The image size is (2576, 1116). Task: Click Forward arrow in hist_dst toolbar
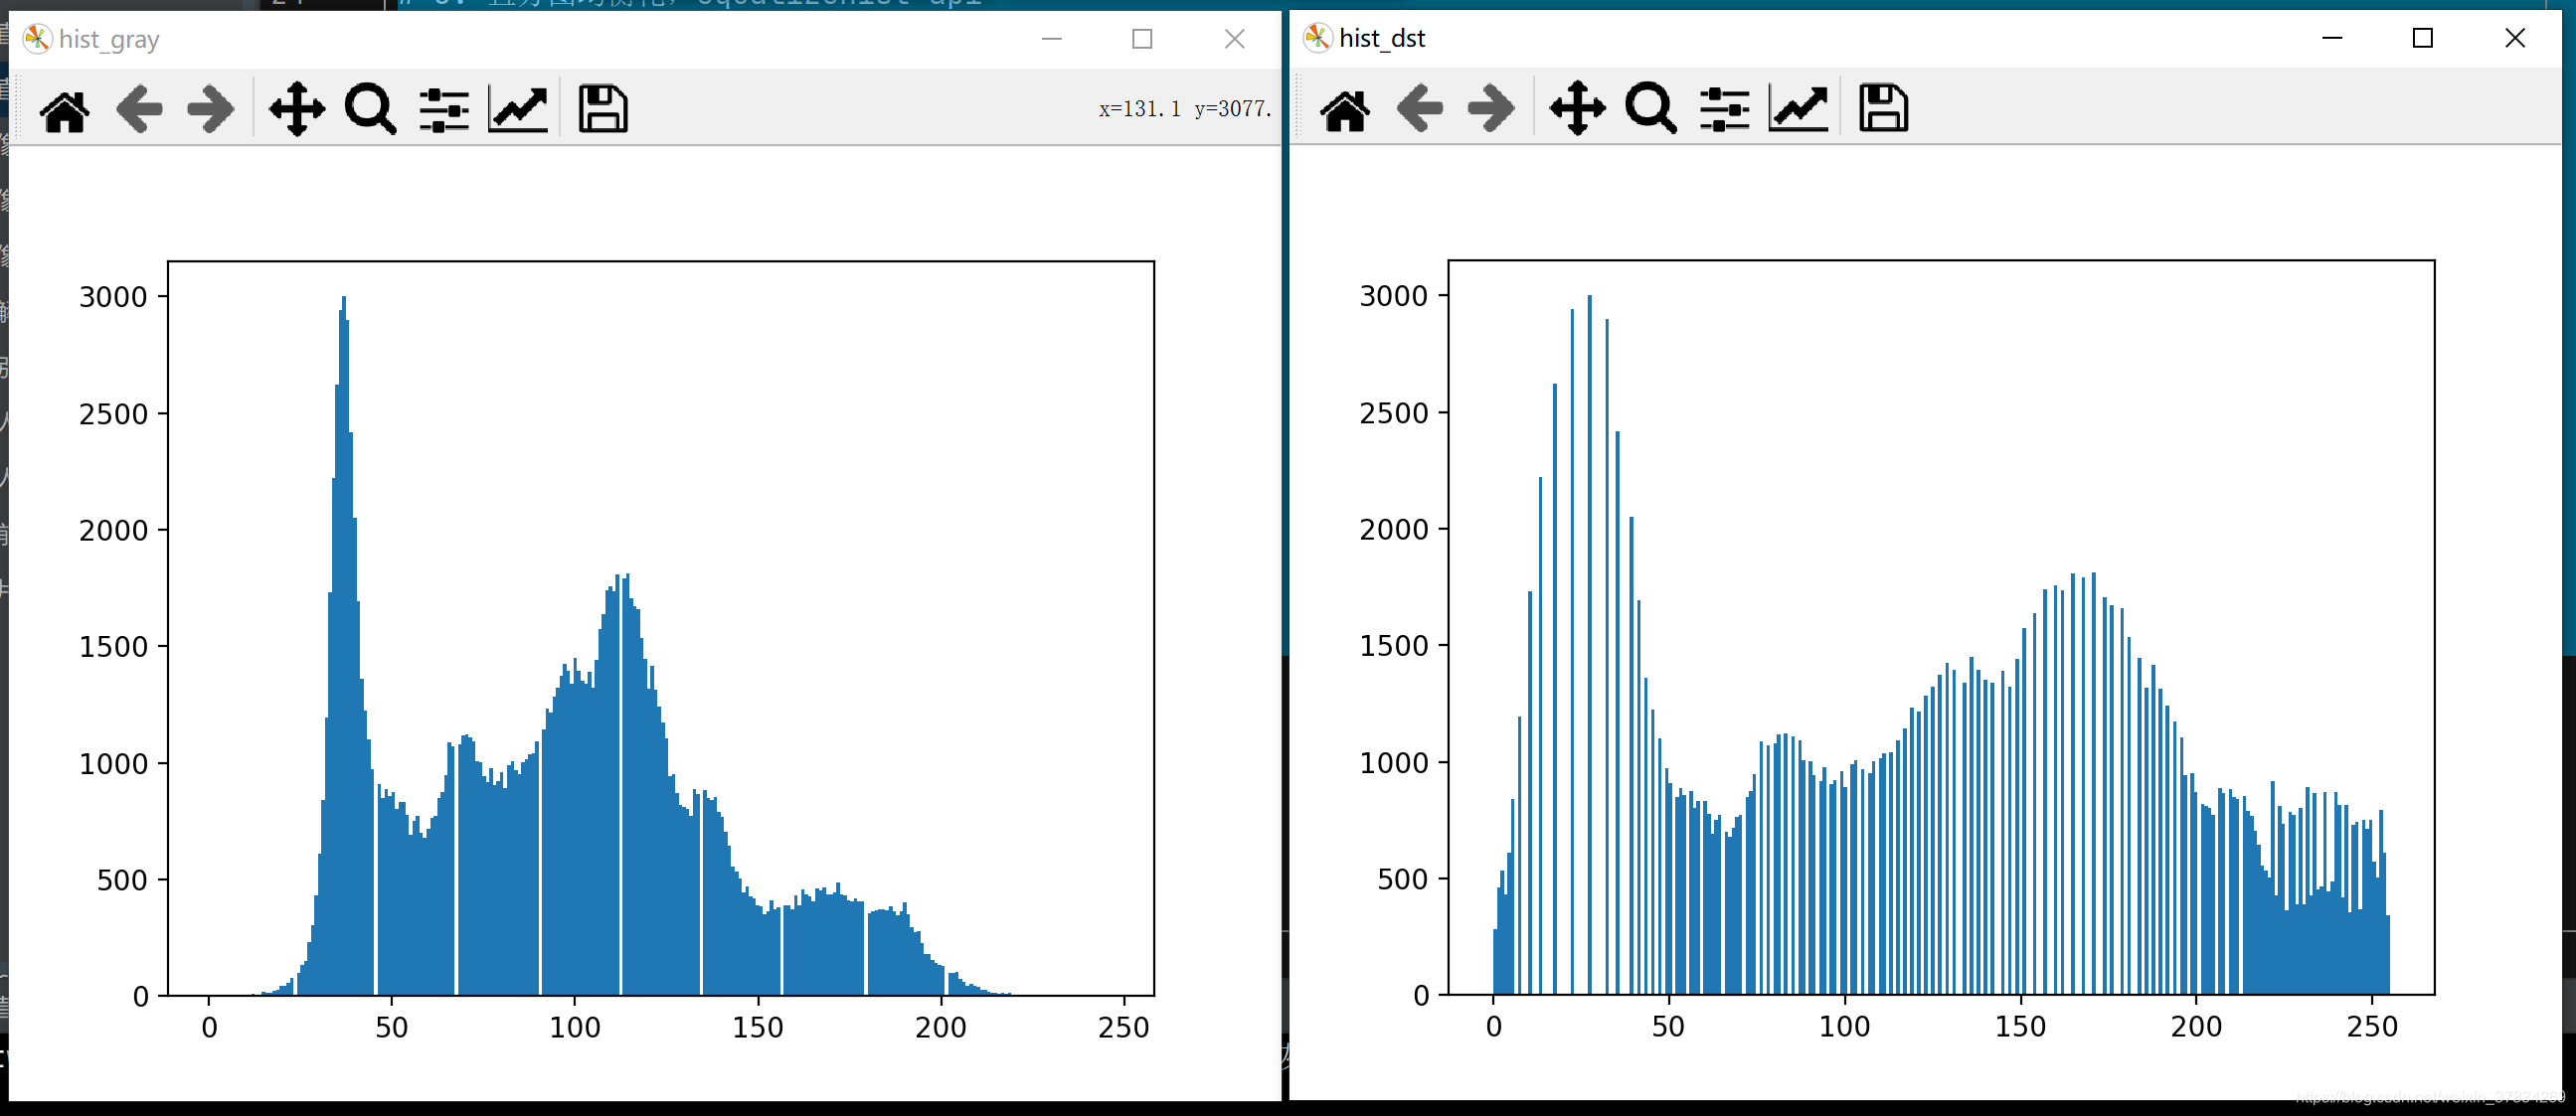(1491, 109)
